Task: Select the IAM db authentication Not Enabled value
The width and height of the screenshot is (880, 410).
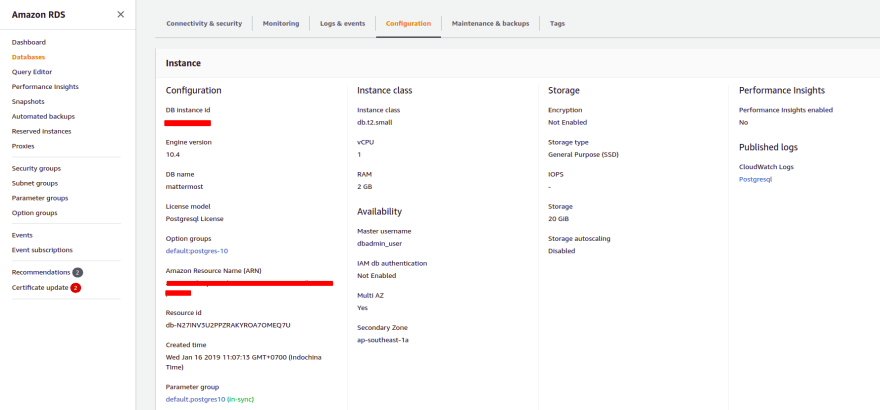Action: (x=377, y=275)
